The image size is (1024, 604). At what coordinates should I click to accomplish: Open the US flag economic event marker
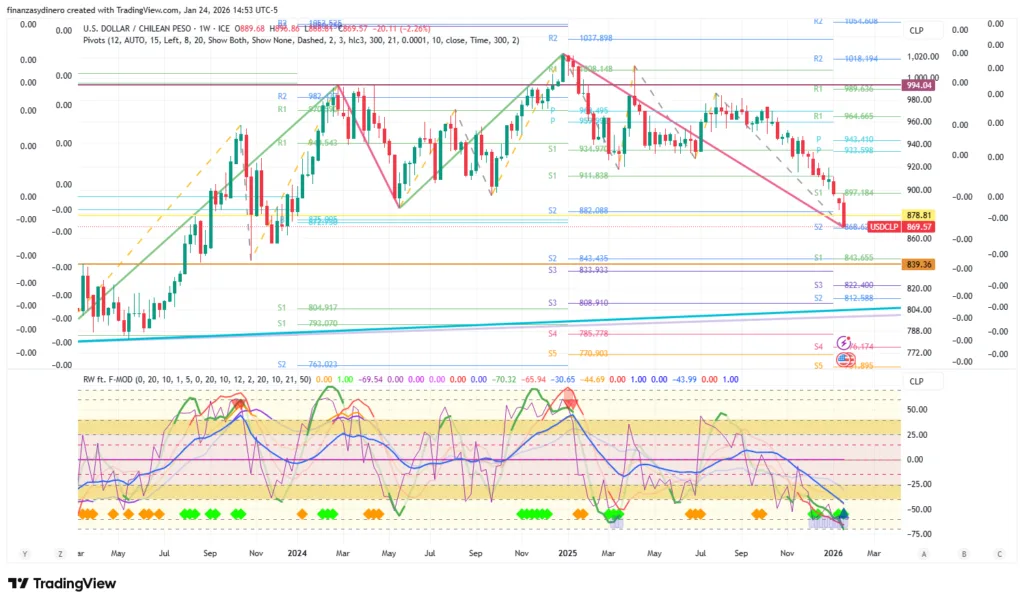pos(845,359)
